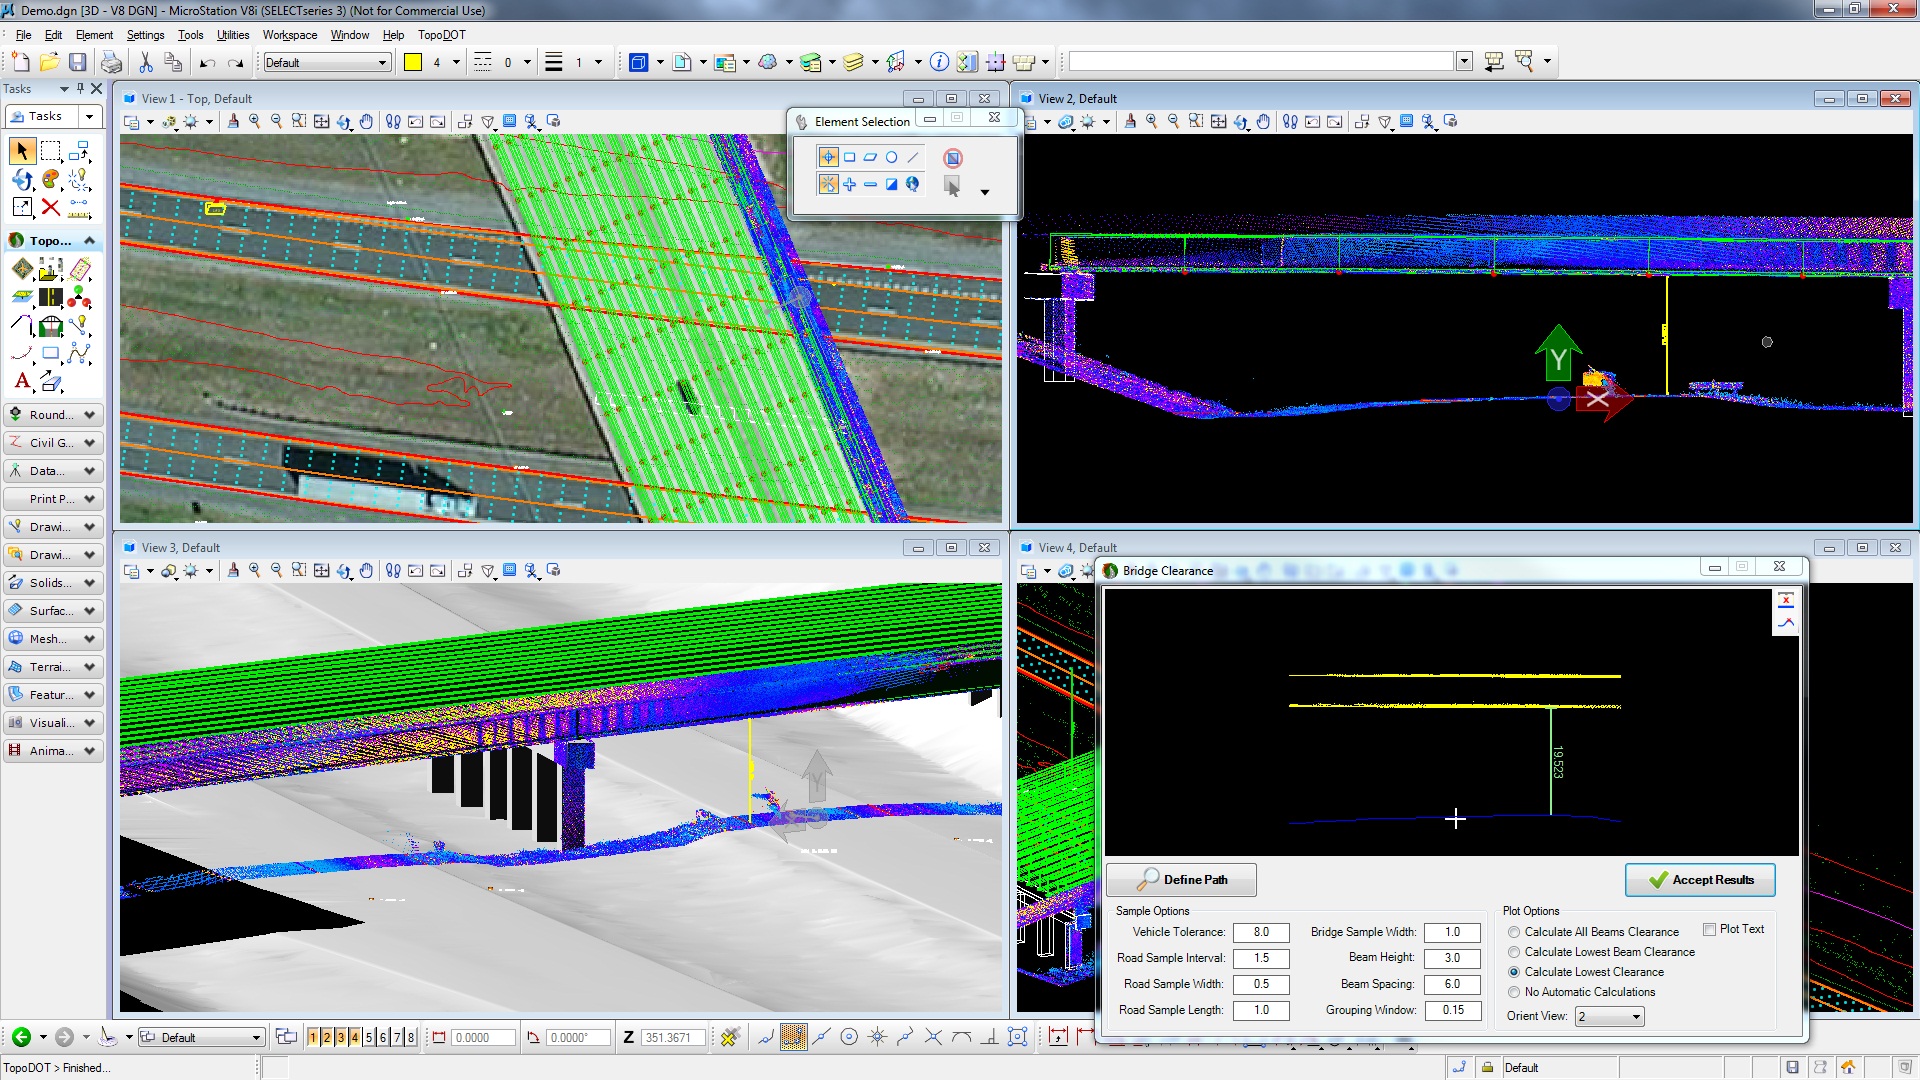
Task: Select the Element Selection arrow tool
Action: [x=22, y=151]
